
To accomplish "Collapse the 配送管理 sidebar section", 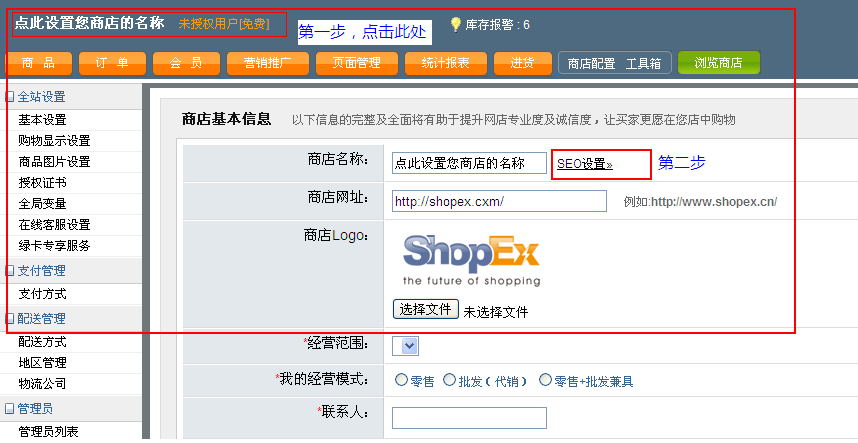I will pos(10,318).
